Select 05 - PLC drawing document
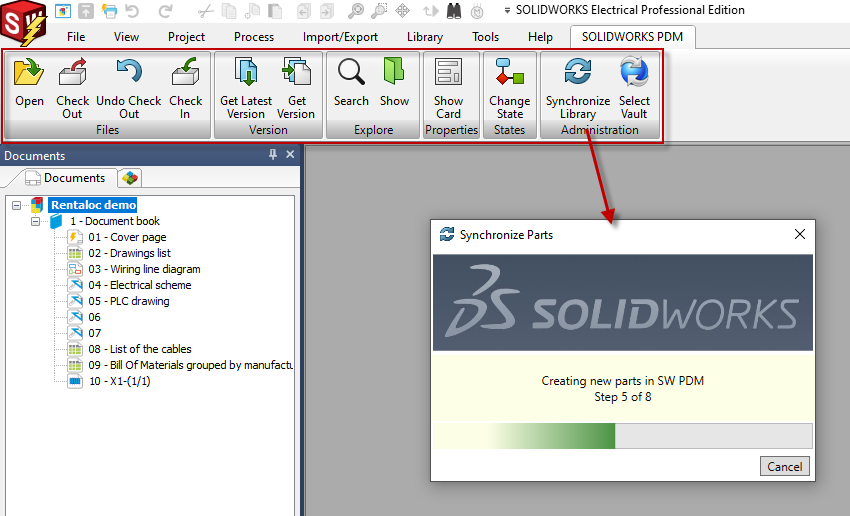This screenshot has width=850, height=516. pyautogui.click(x=129, y=301)
